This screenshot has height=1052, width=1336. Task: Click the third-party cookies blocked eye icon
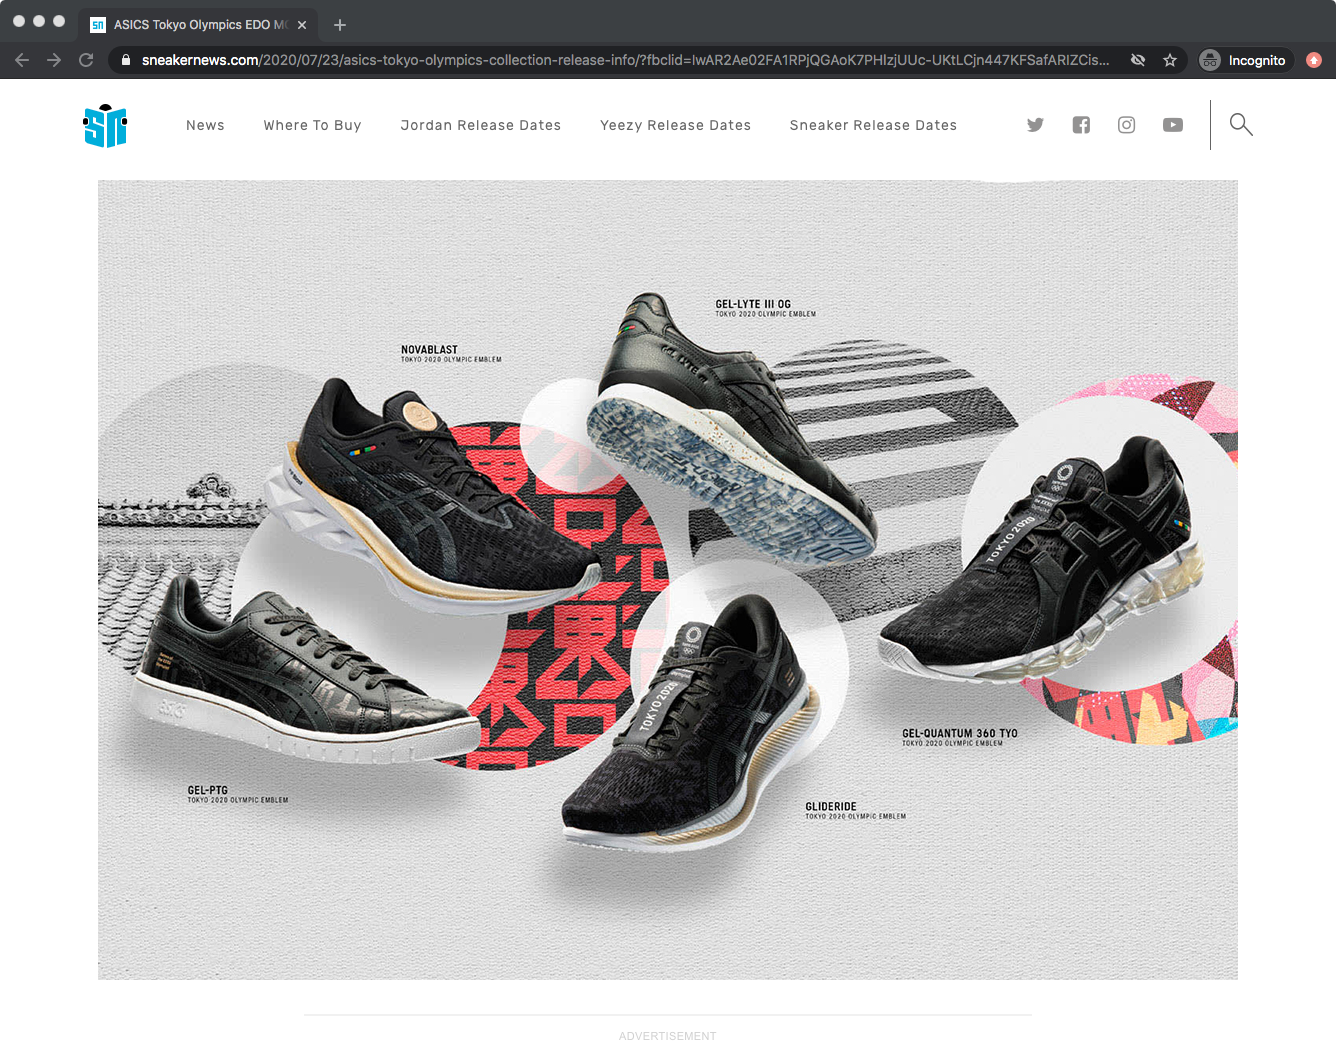point(1138,60)
